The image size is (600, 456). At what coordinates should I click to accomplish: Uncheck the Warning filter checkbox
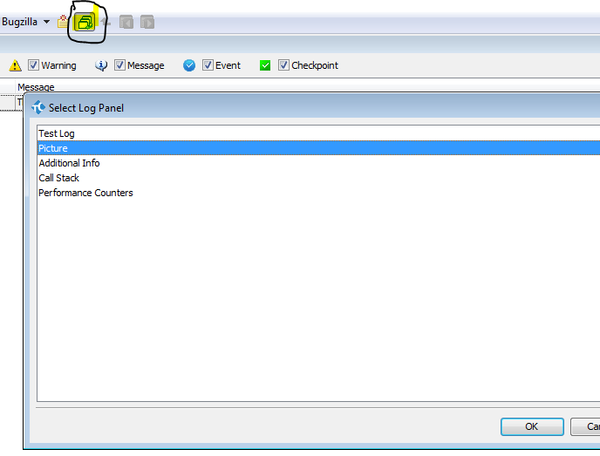pyautogui.click(x=33, y=65)
